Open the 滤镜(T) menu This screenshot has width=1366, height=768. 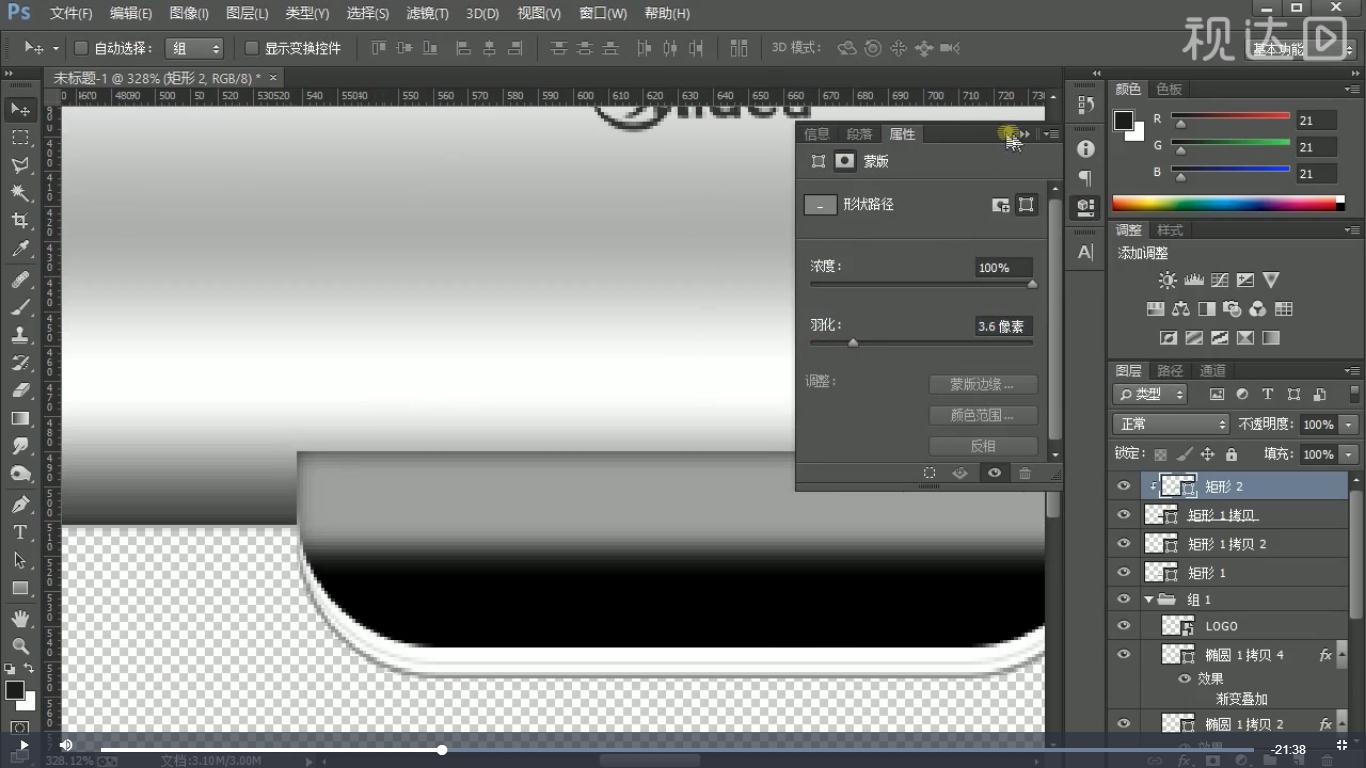coord(427,14)
